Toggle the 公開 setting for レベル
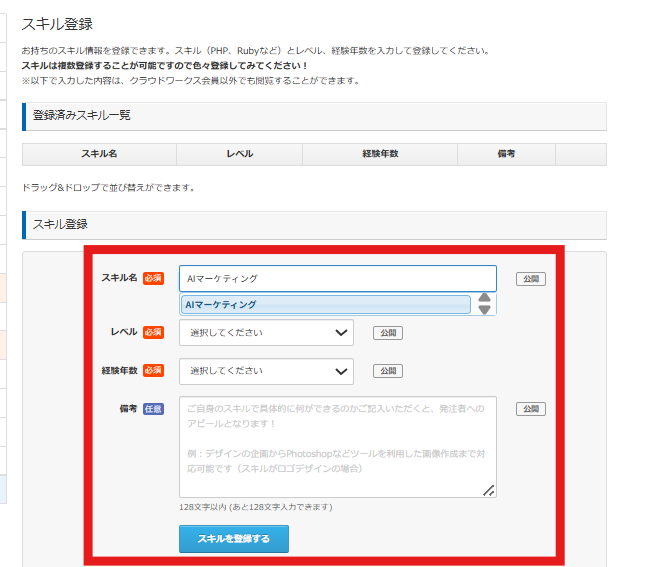This screenshot has width=645, height=567. coord(387,333)
